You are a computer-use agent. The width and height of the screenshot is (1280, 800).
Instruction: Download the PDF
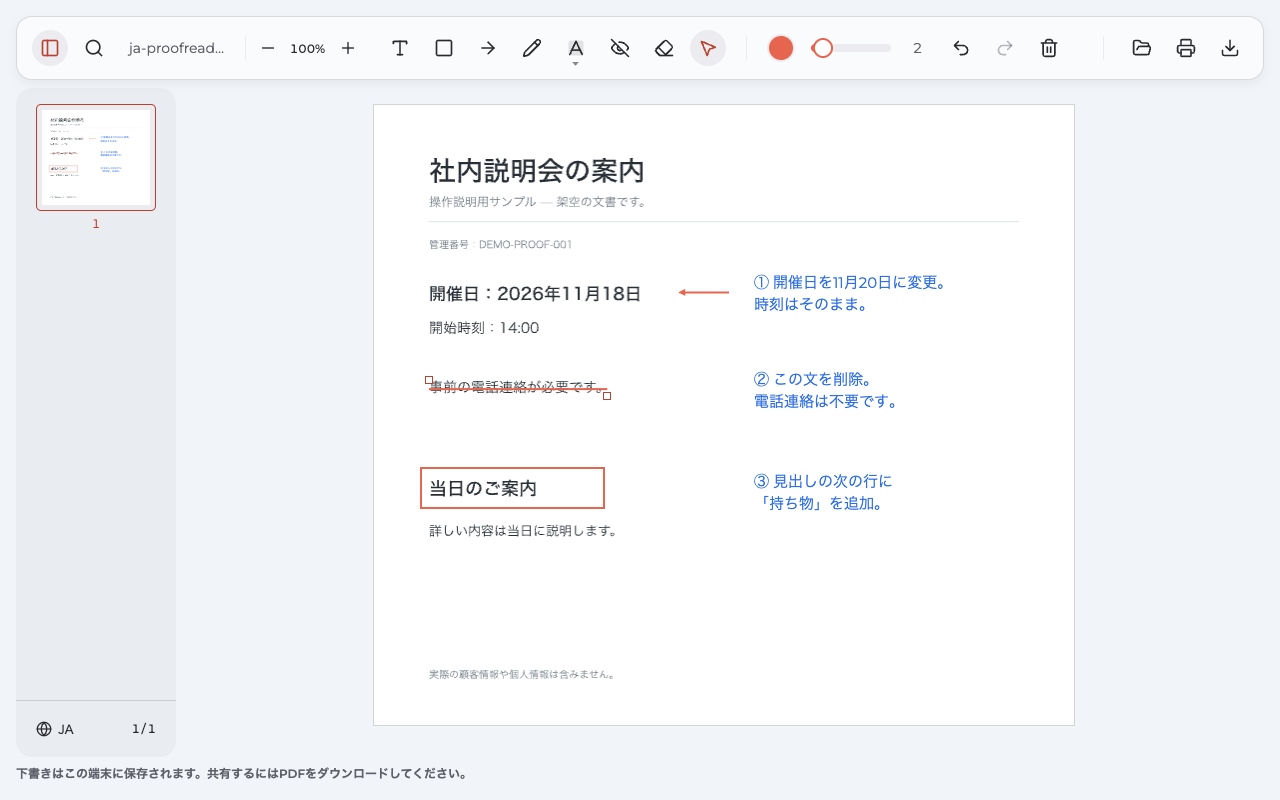[x=1230, y=48]
